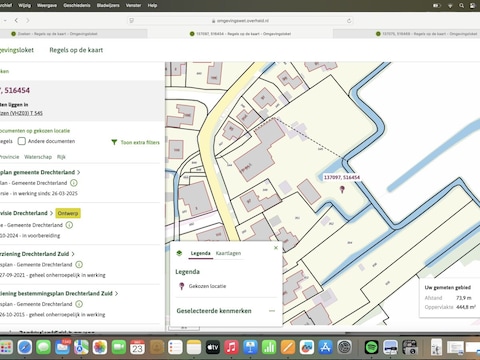Open the 'Regels op de kaart' header link
The height and width of the screenshot is (360, 480).
[76, 50]
